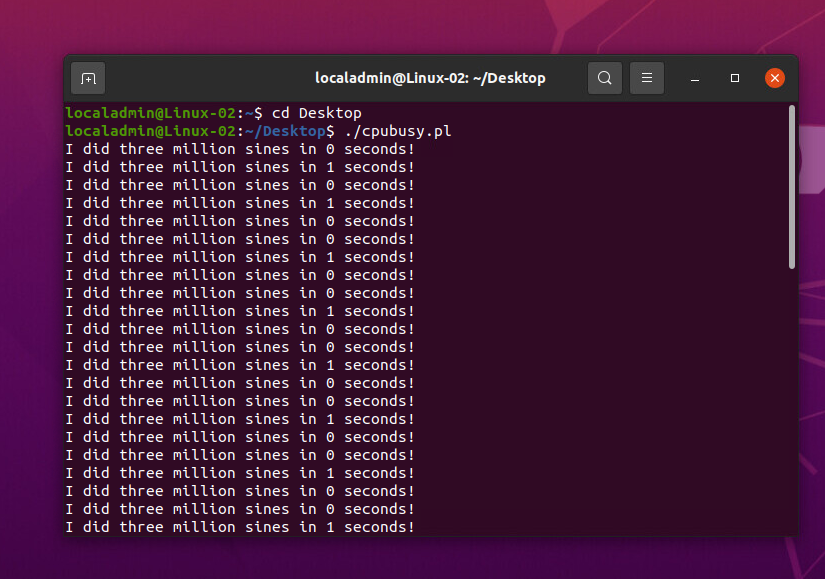Click the green localadmin@Linux-02 prompt on the first line
This screenshot has height=579, width=825.
point(150,113)
